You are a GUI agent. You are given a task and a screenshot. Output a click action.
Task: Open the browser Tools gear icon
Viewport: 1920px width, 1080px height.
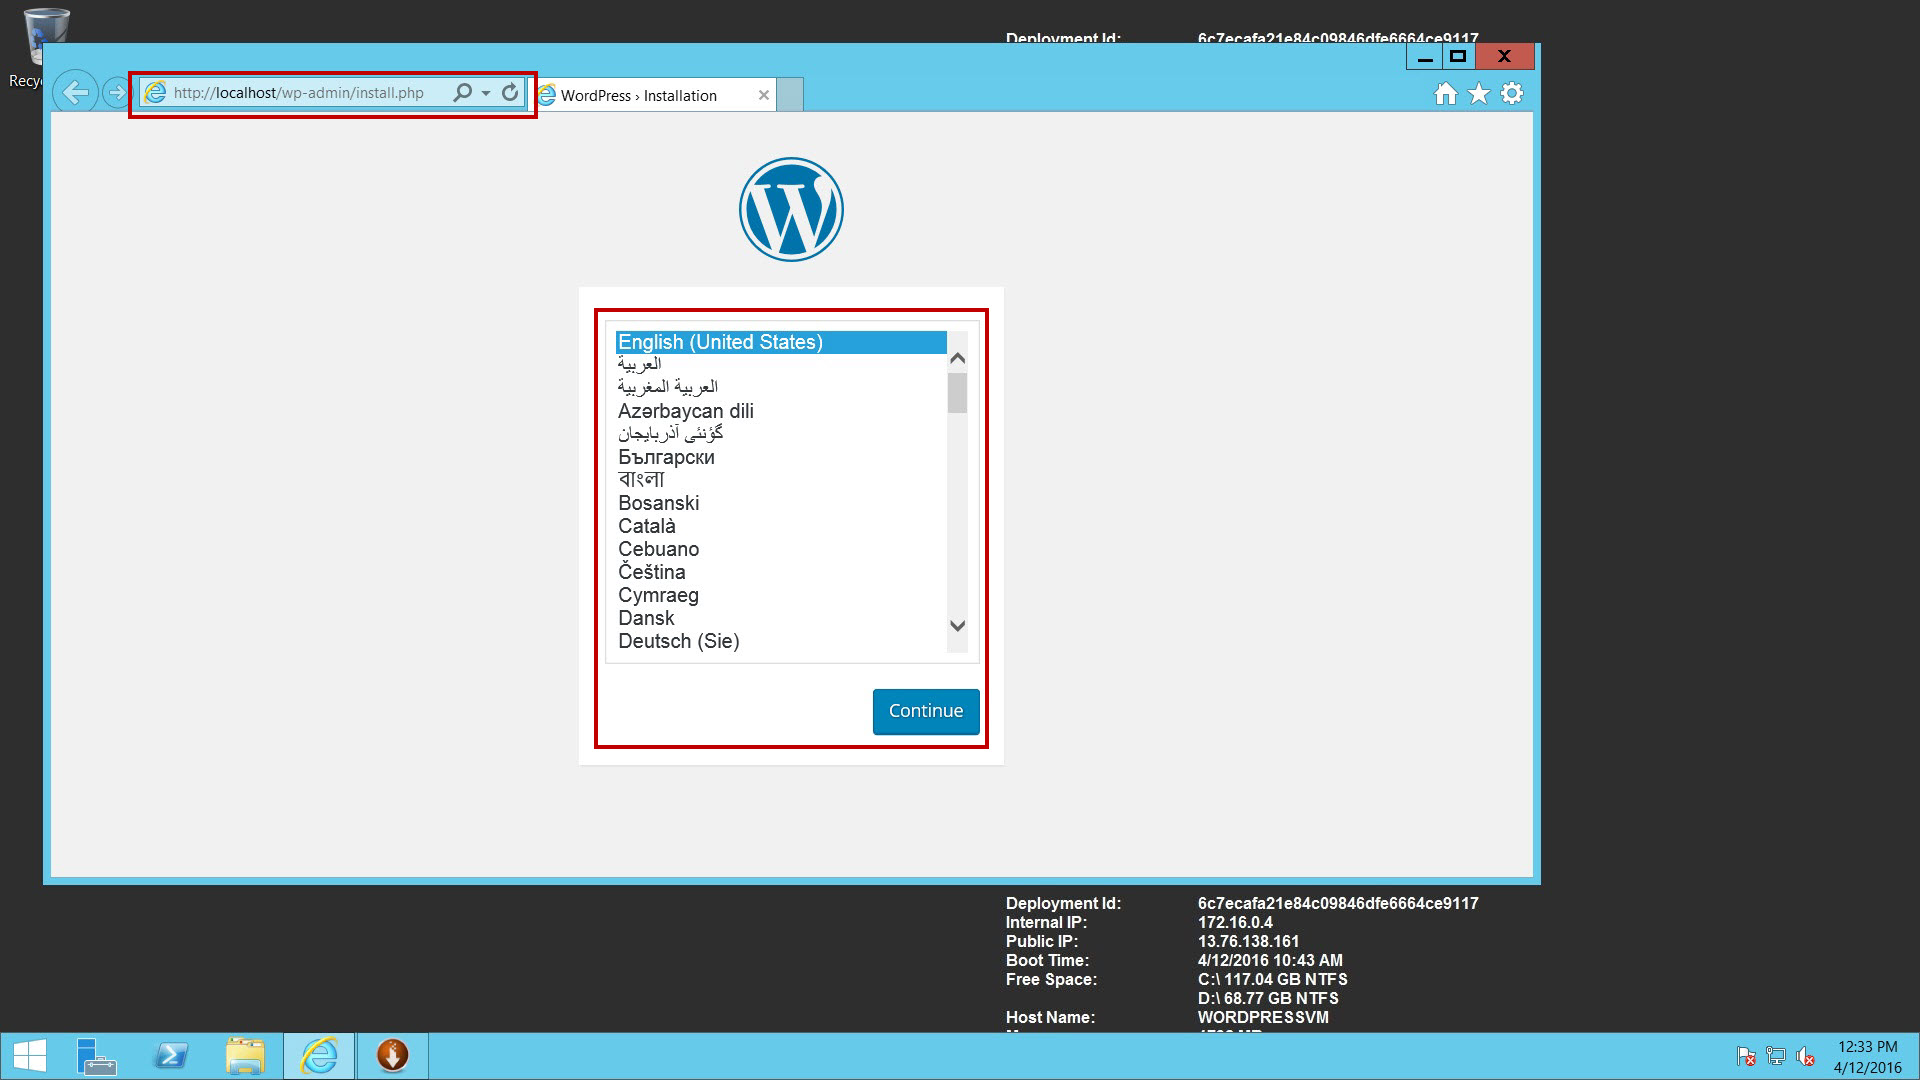tap(1512, 94)
